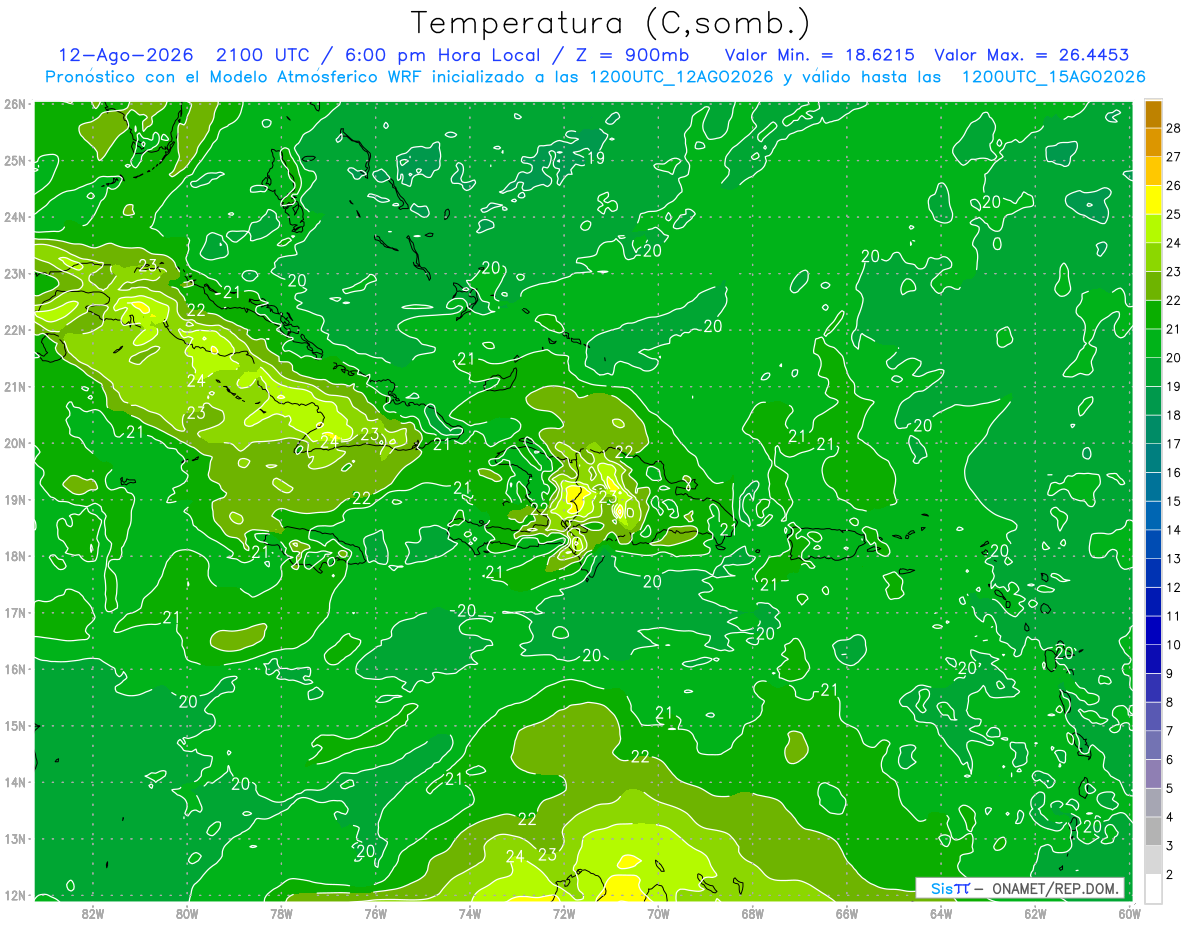Click the 12N latitude axis label
This screenshot has width=1200, height=927.
tap(14, 895)
